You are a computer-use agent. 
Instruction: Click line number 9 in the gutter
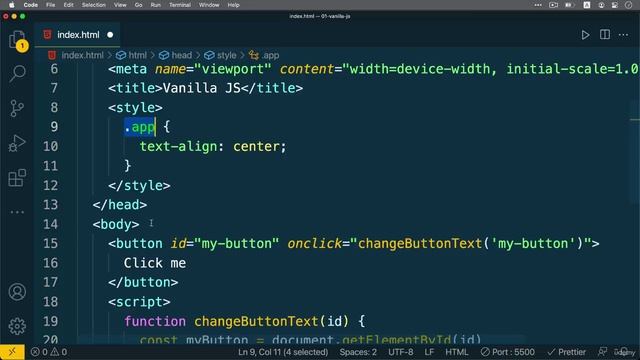click(x=54, y=127)
